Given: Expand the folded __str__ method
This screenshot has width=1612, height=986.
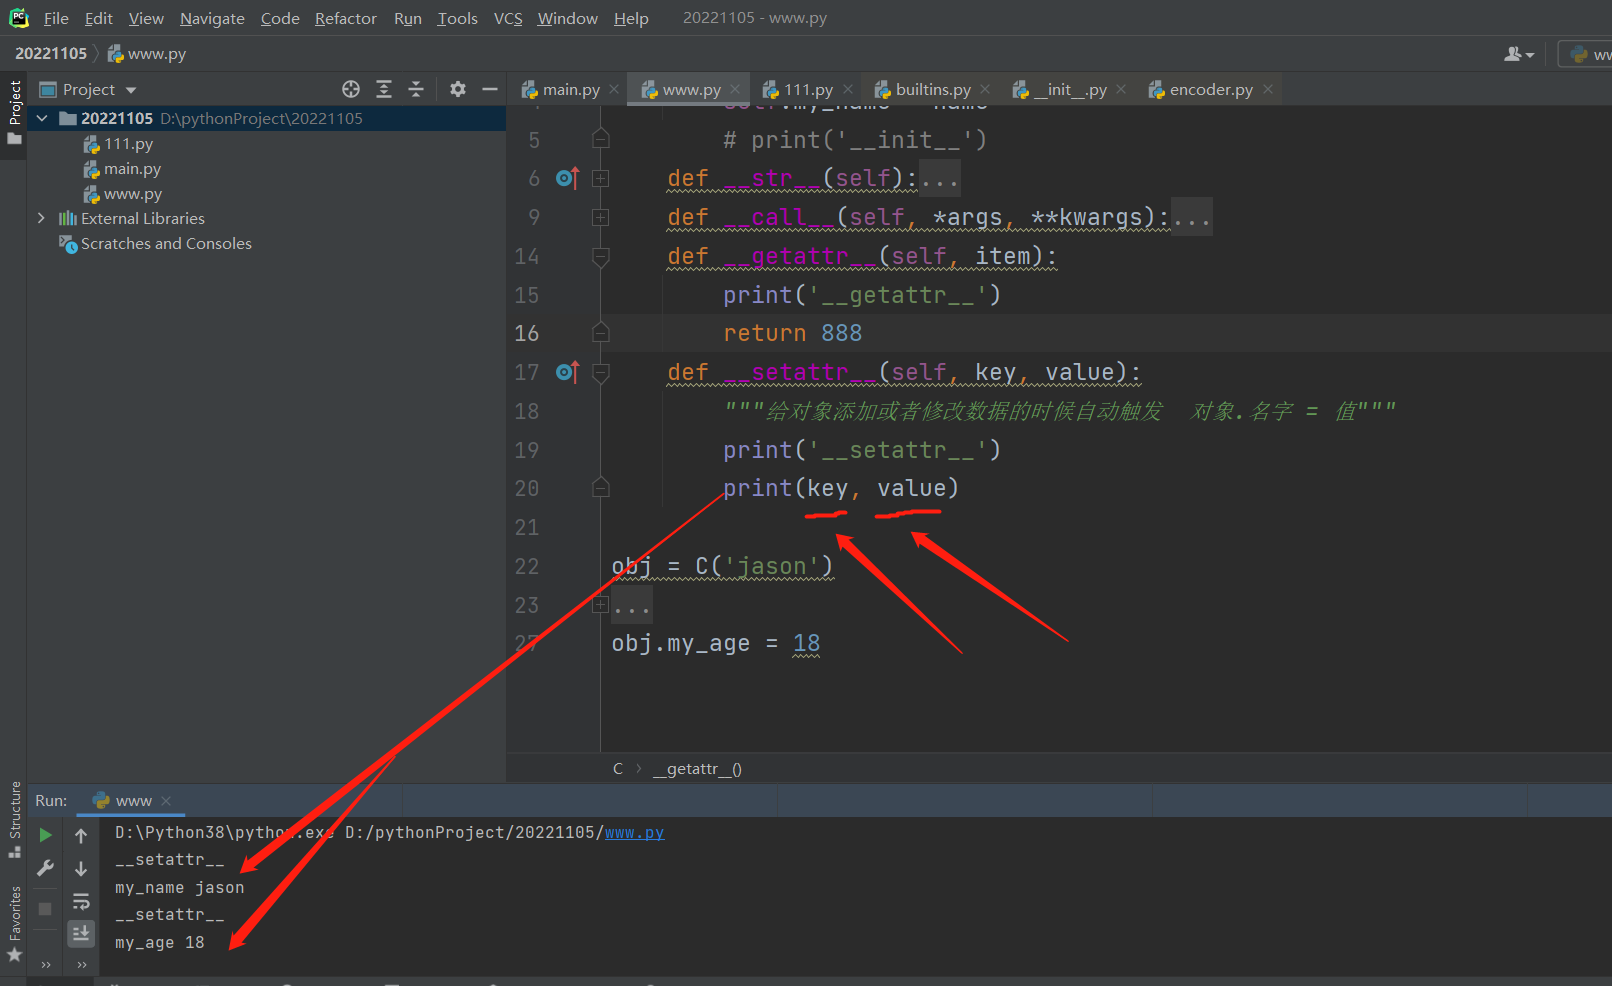Looking at the screenshot, I should coord(601,178).
